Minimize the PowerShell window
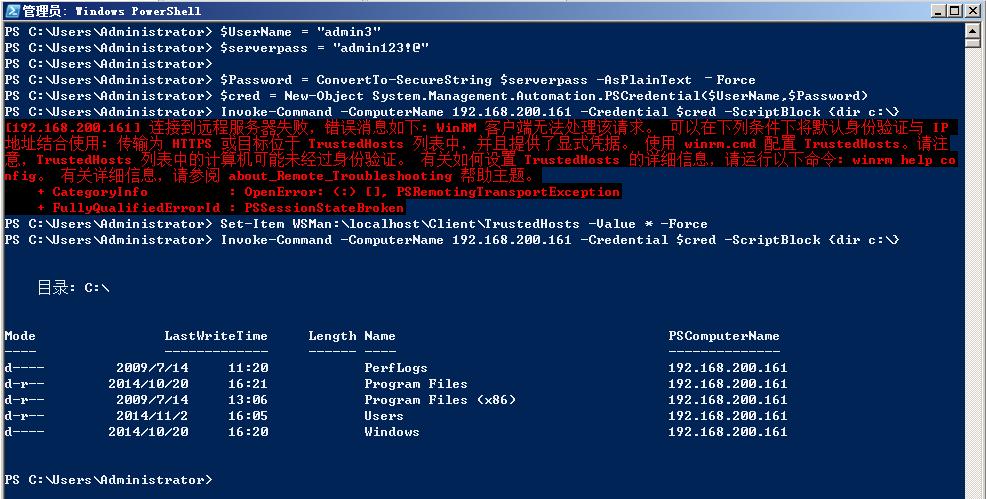This screenshot has height=499, width=986. (937, 10)
